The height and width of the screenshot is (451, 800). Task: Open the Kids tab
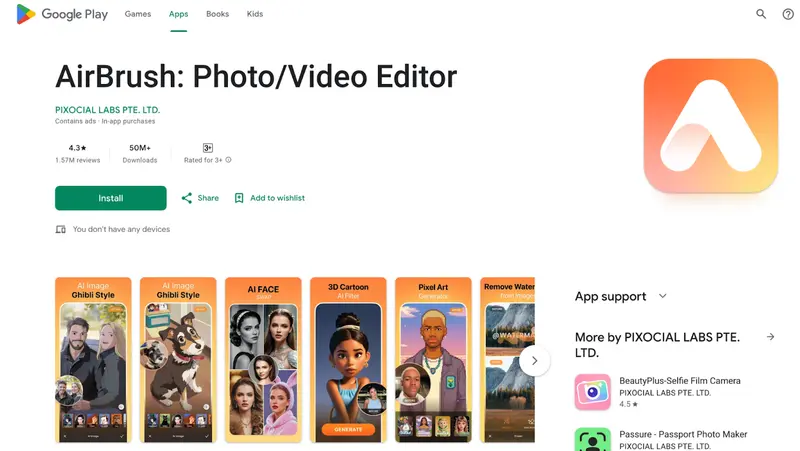(x=255, y=14)
